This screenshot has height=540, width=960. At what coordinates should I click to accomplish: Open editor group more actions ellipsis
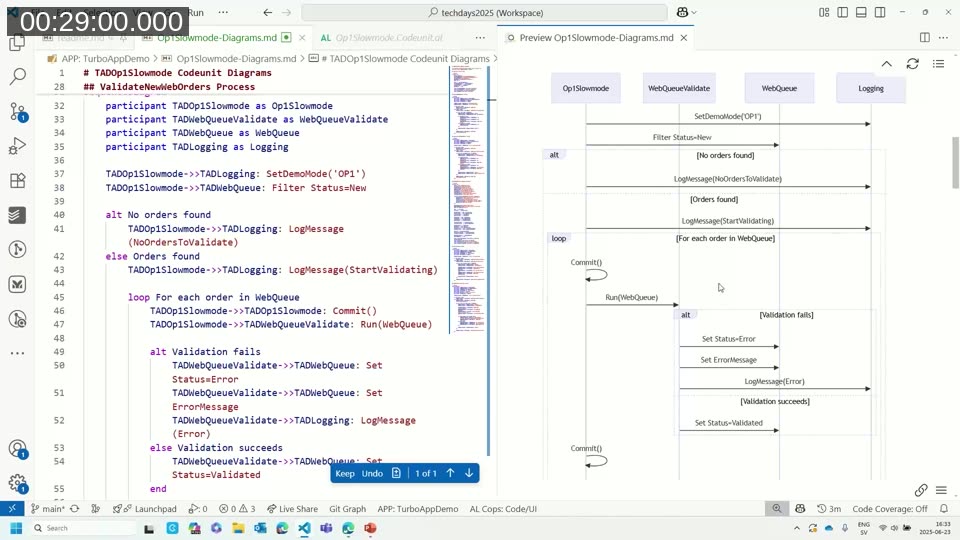pos(480,37)
